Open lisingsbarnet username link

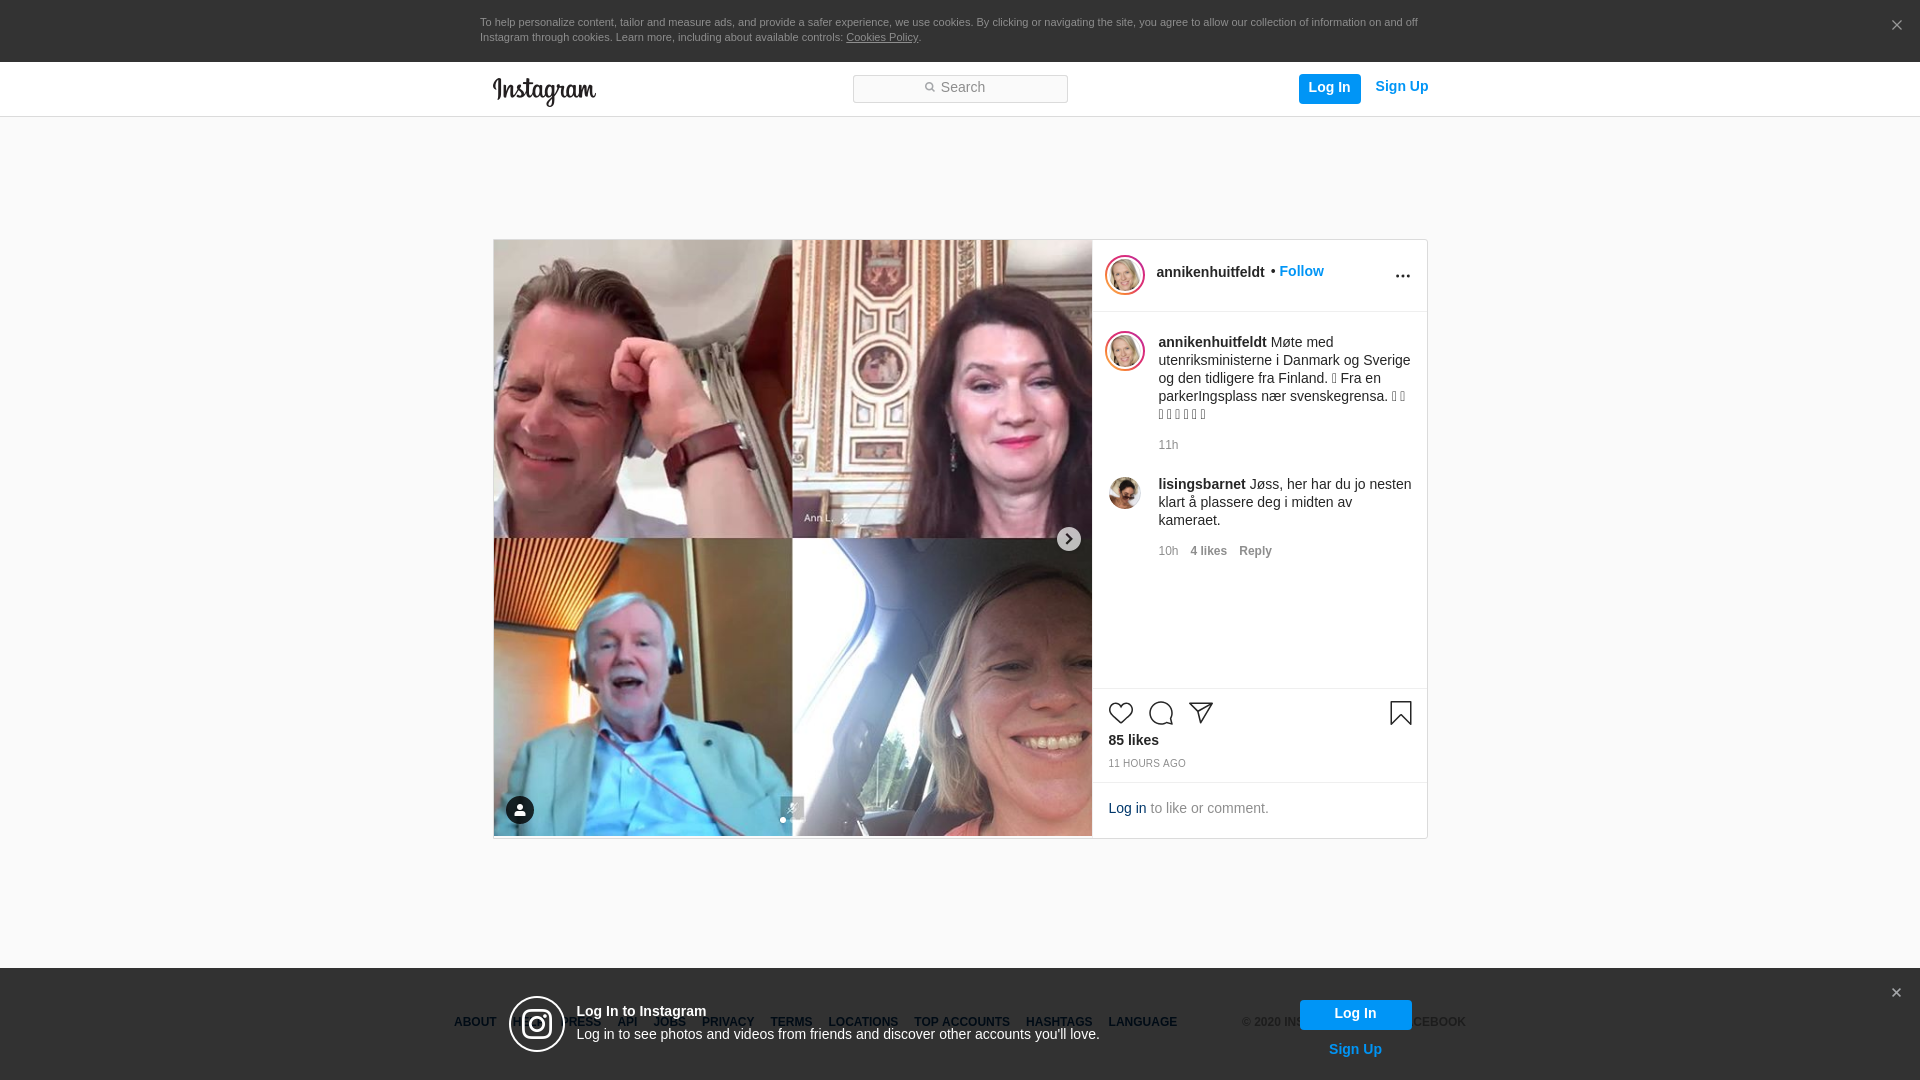click(x=1201, y=484)
